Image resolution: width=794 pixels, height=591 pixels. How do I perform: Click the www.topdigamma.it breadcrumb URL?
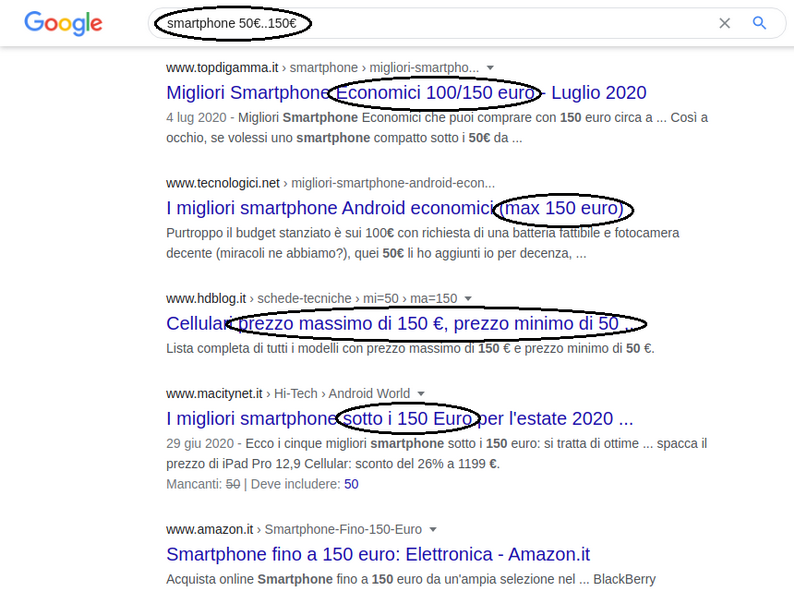point(222,68)
